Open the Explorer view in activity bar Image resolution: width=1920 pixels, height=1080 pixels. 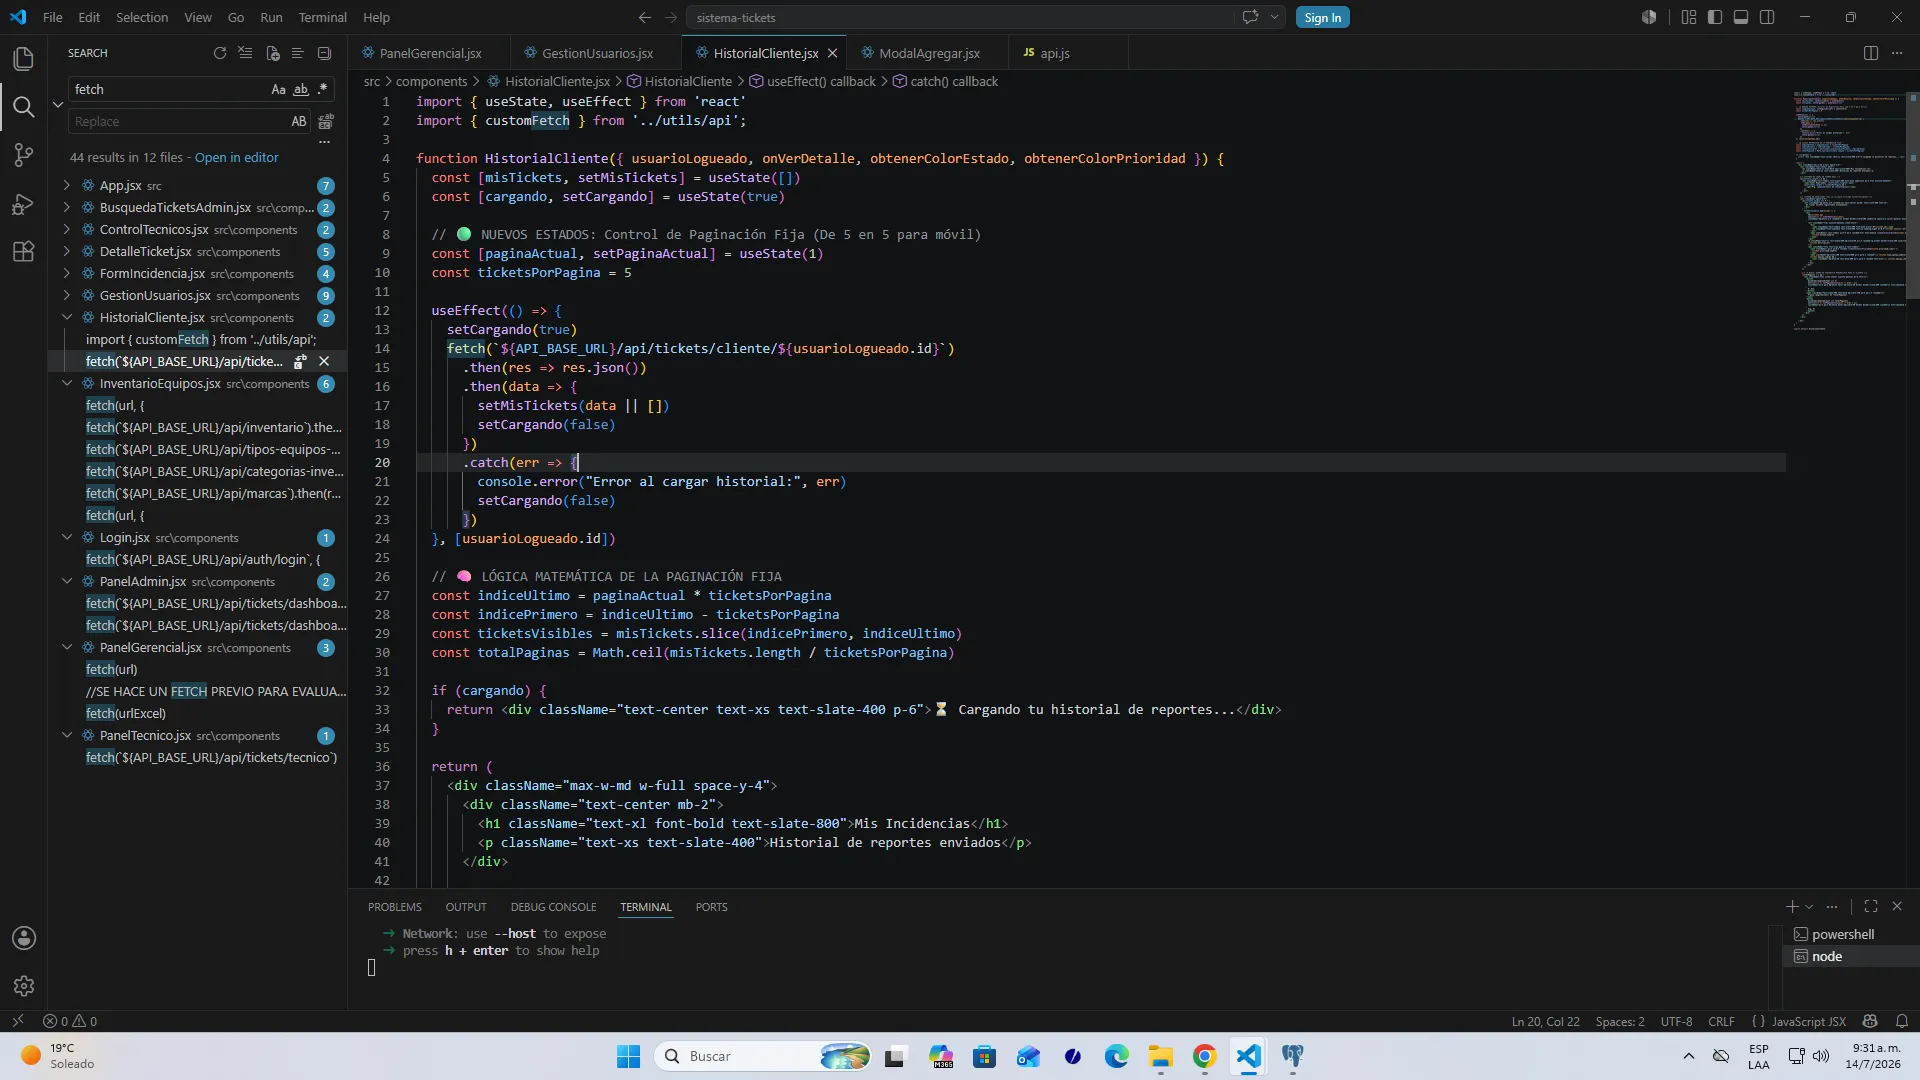point(24,59)
